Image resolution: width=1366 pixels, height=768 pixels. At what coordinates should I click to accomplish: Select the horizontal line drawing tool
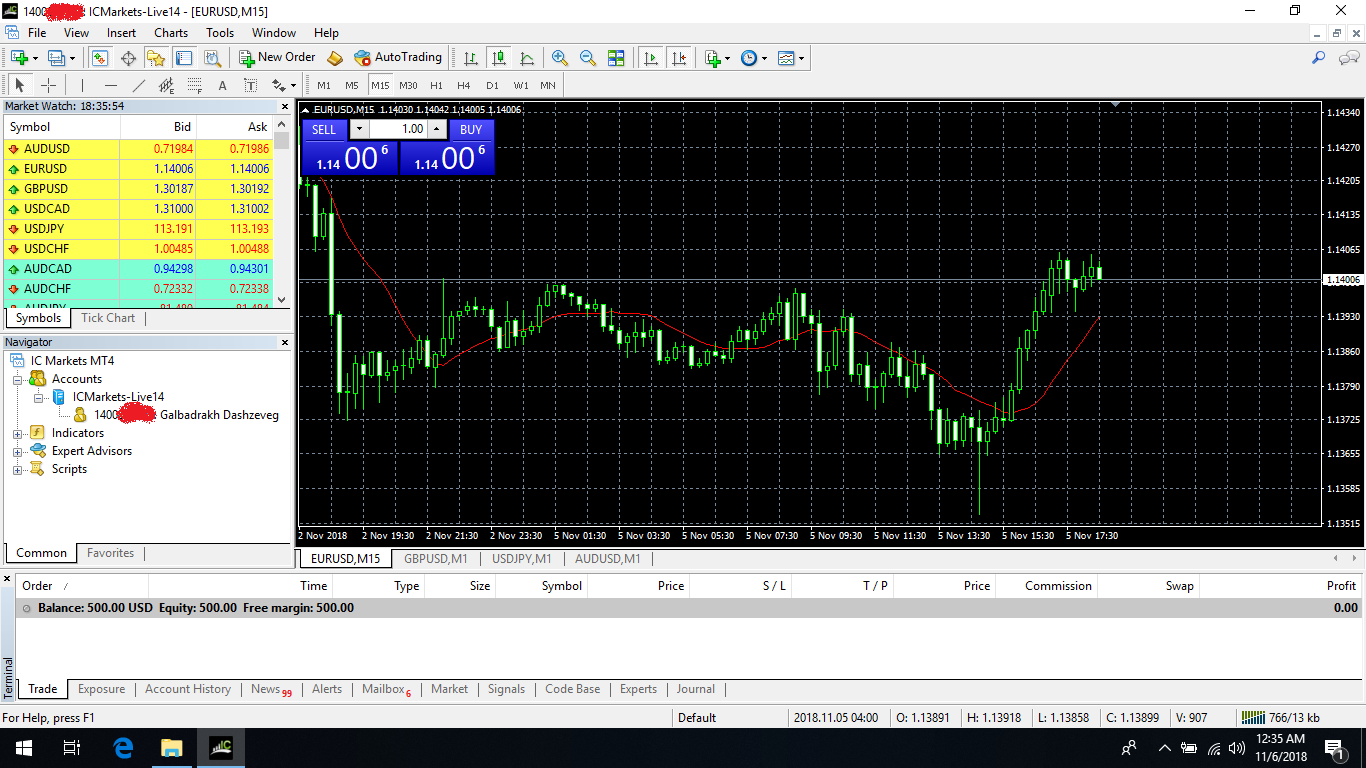[x=111, y=85]
